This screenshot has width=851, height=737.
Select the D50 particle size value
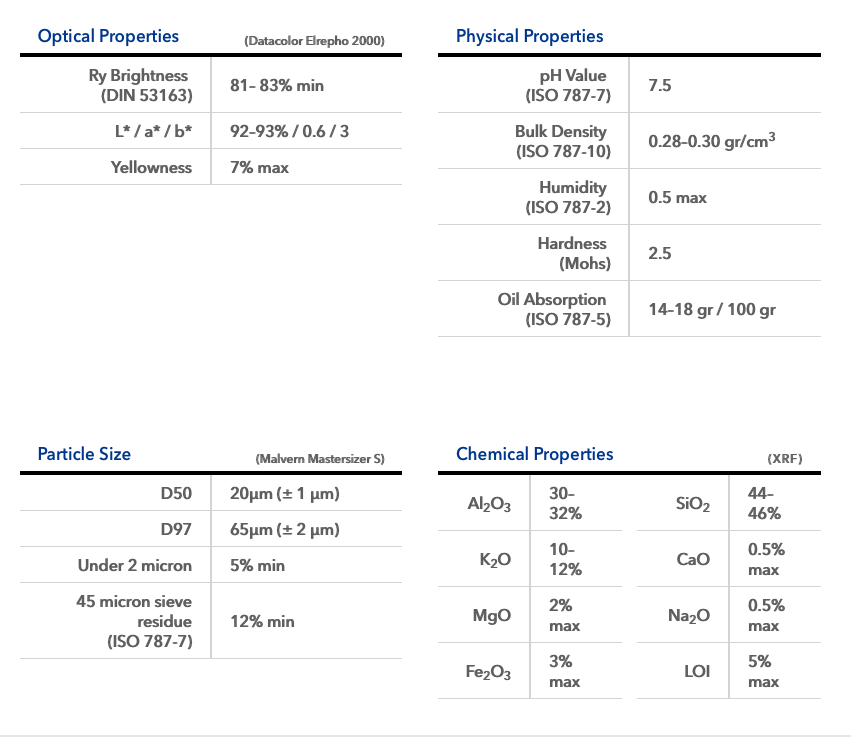285,494
